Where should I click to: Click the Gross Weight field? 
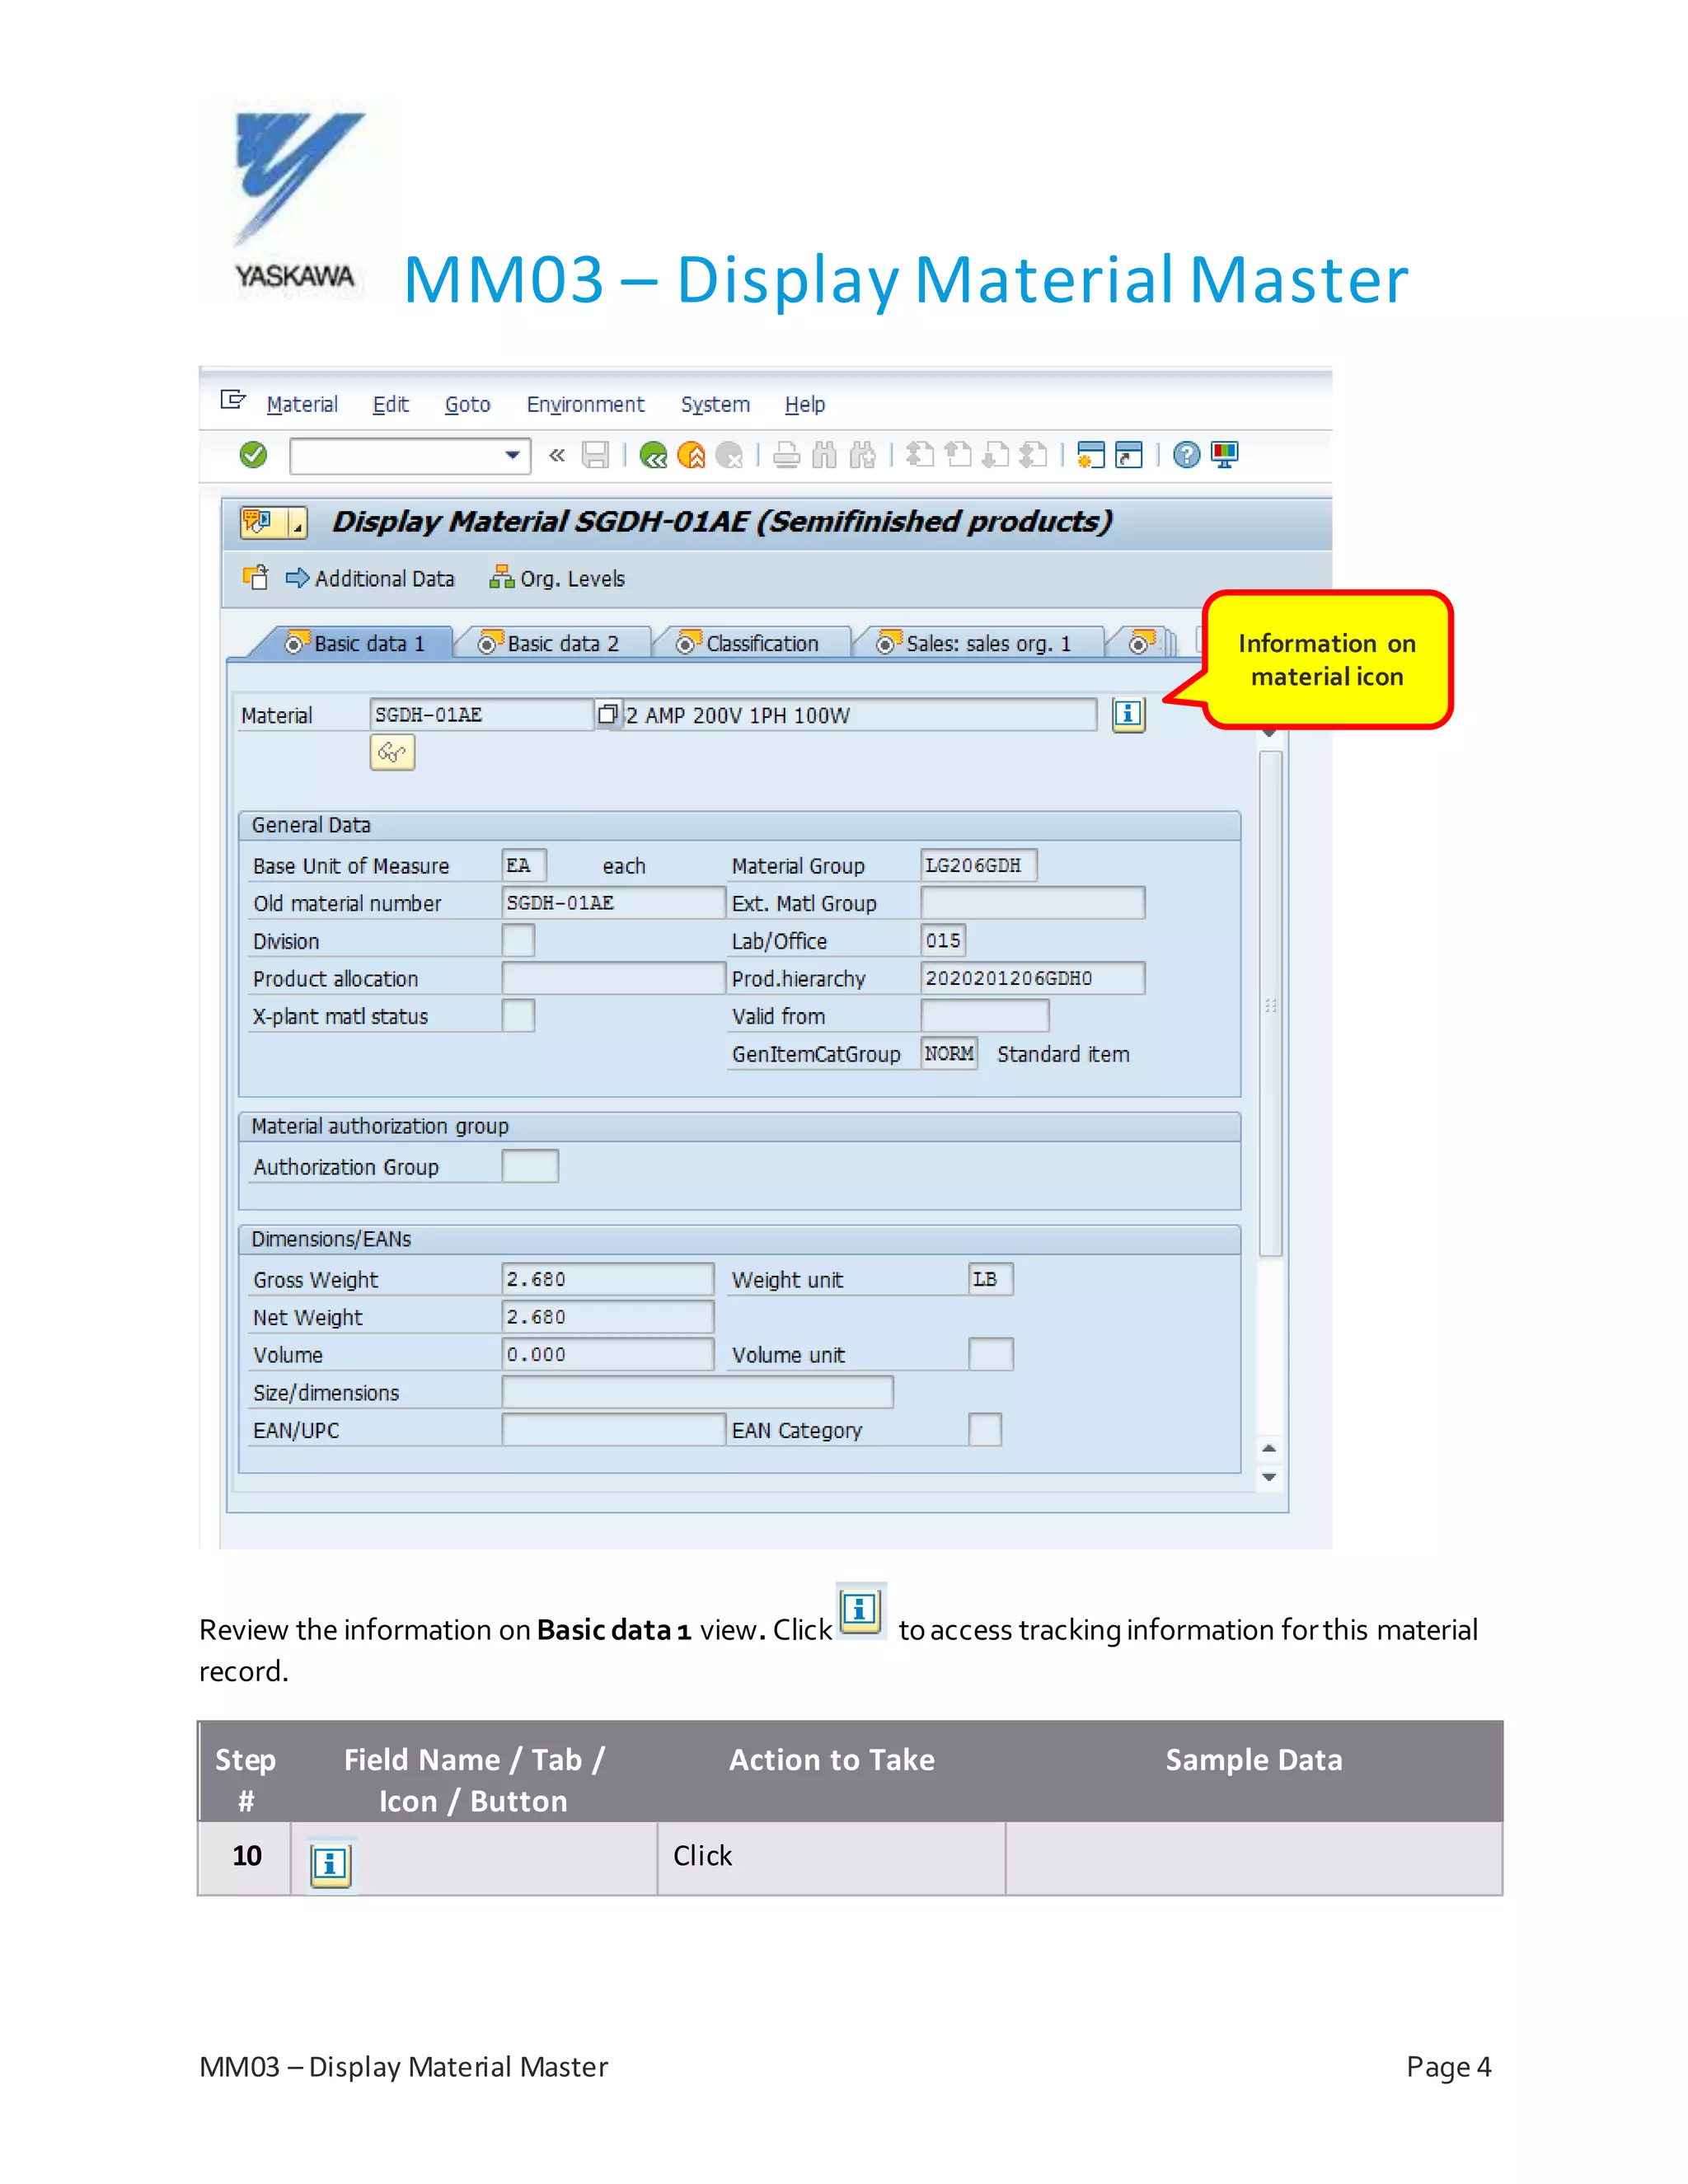point(608,1279)
